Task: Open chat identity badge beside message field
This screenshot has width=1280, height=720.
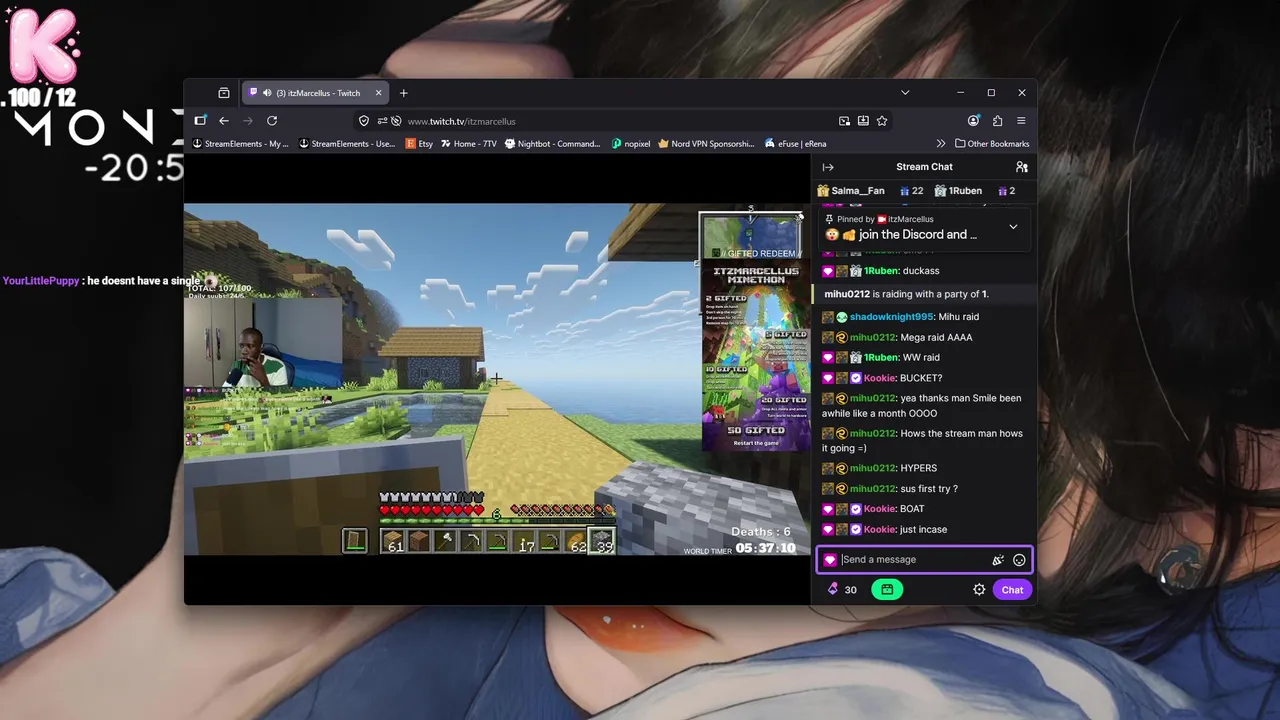Action: (830, 560)
